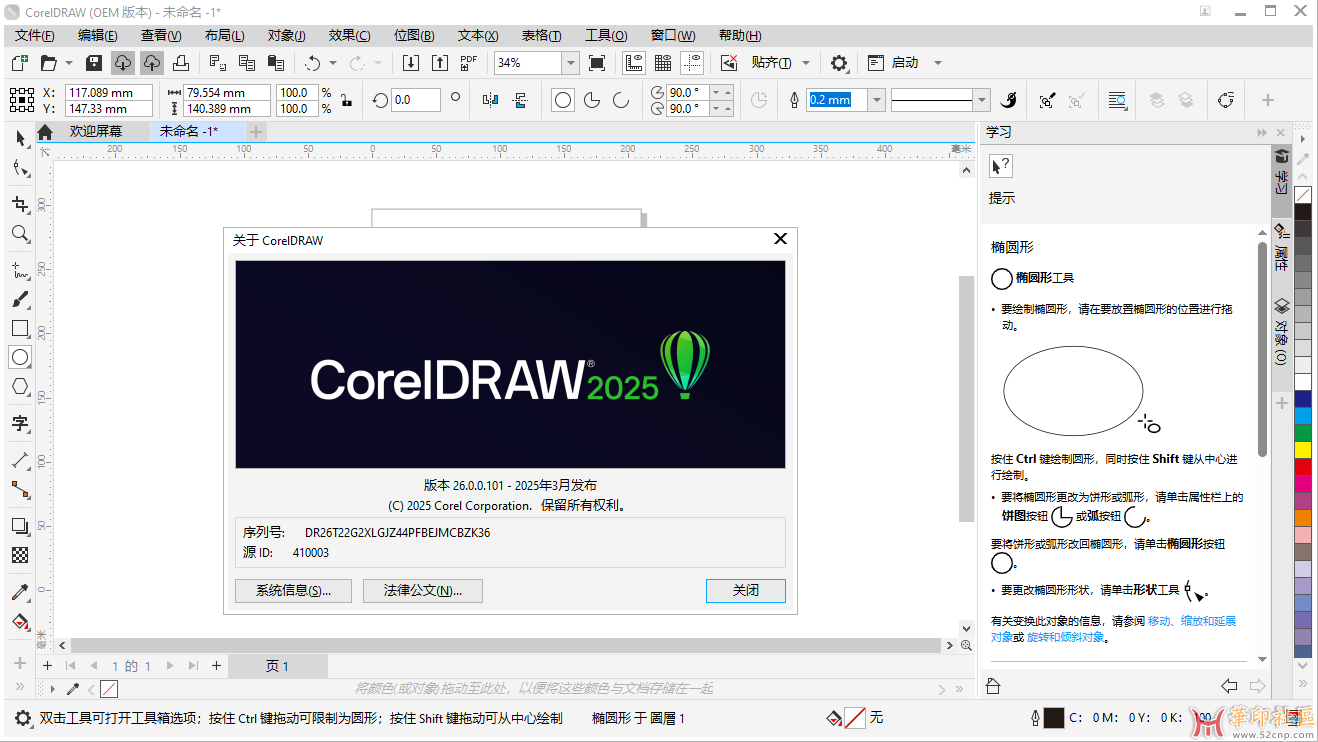Select the Pick tool in the toolbox
The image size is (1318, 742).
(20, 138)
